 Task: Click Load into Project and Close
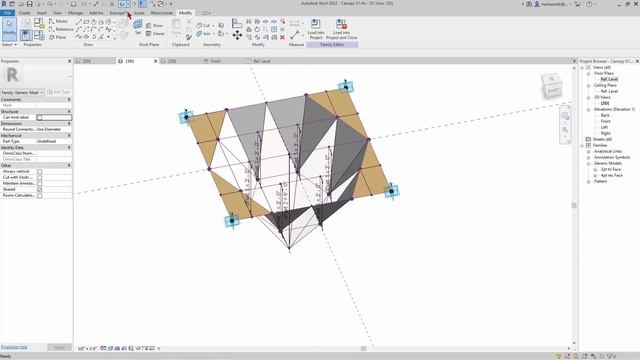point(341,29)
